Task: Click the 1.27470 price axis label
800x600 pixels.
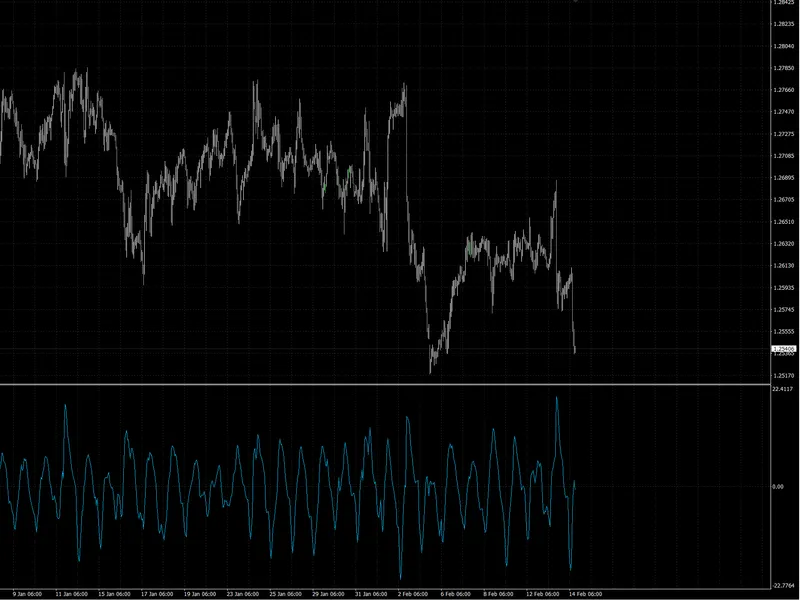Action: (783, 112)
